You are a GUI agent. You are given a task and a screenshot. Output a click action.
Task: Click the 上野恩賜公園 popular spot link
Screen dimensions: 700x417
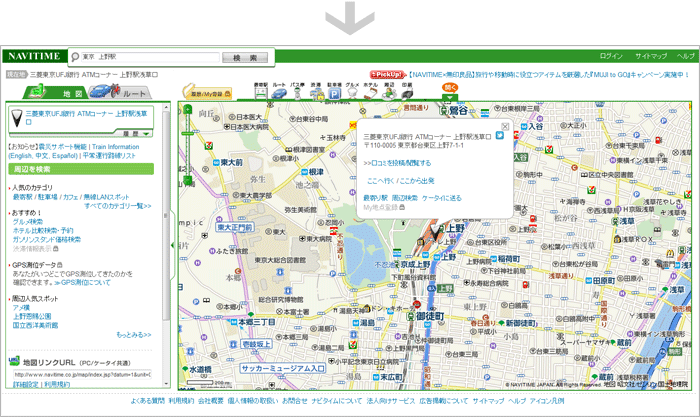[32, 317]
